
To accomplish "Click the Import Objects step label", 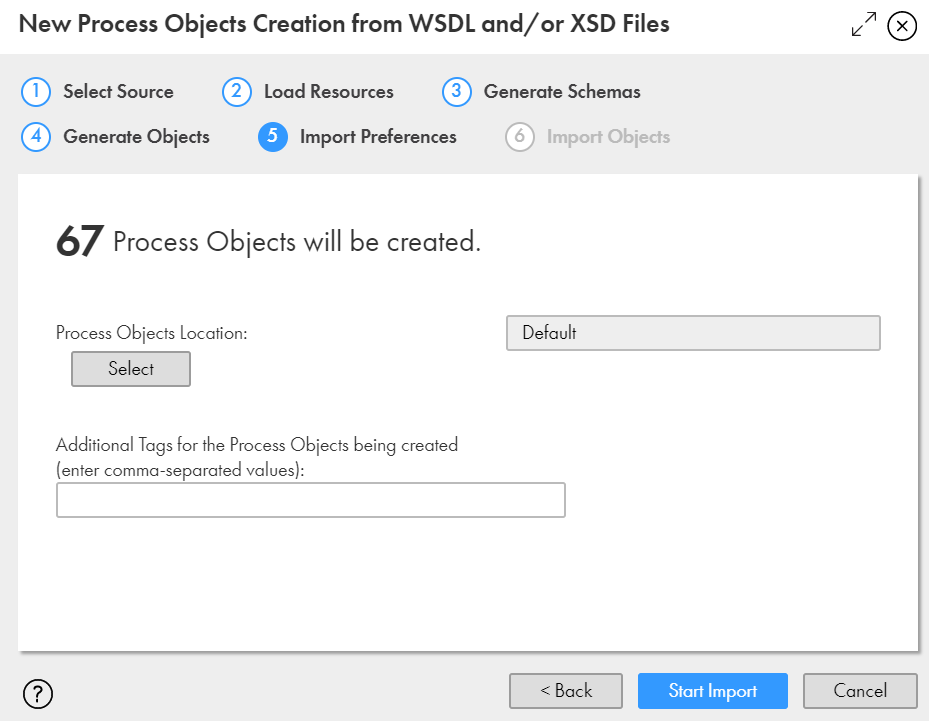I will pyautogui.click(x=608, y=137).
